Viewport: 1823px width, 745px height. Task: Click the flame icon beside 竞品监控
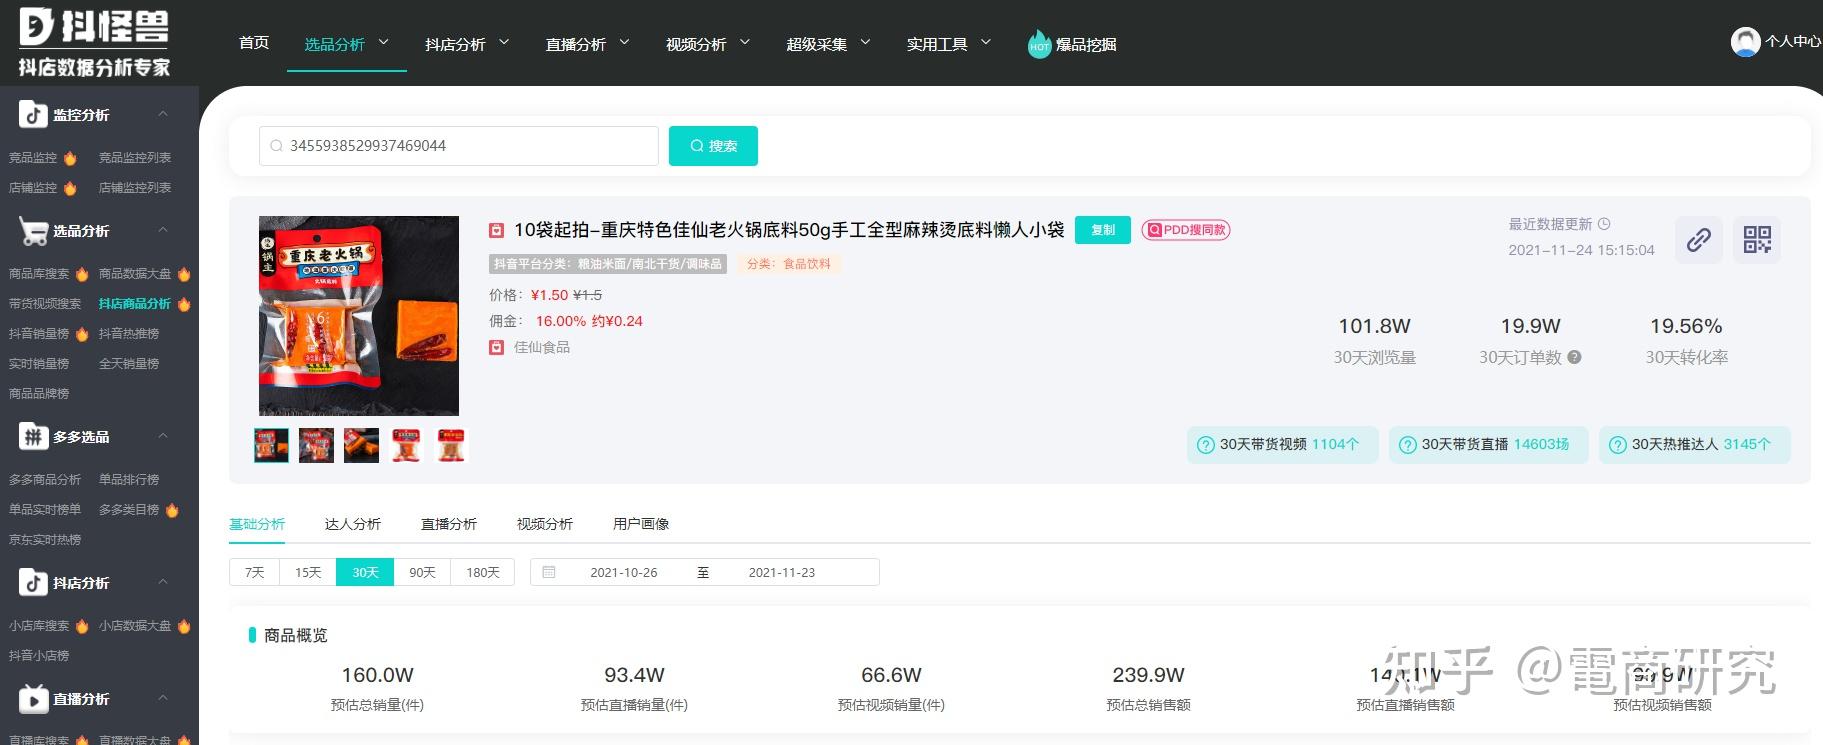click(x=70, y=158)
